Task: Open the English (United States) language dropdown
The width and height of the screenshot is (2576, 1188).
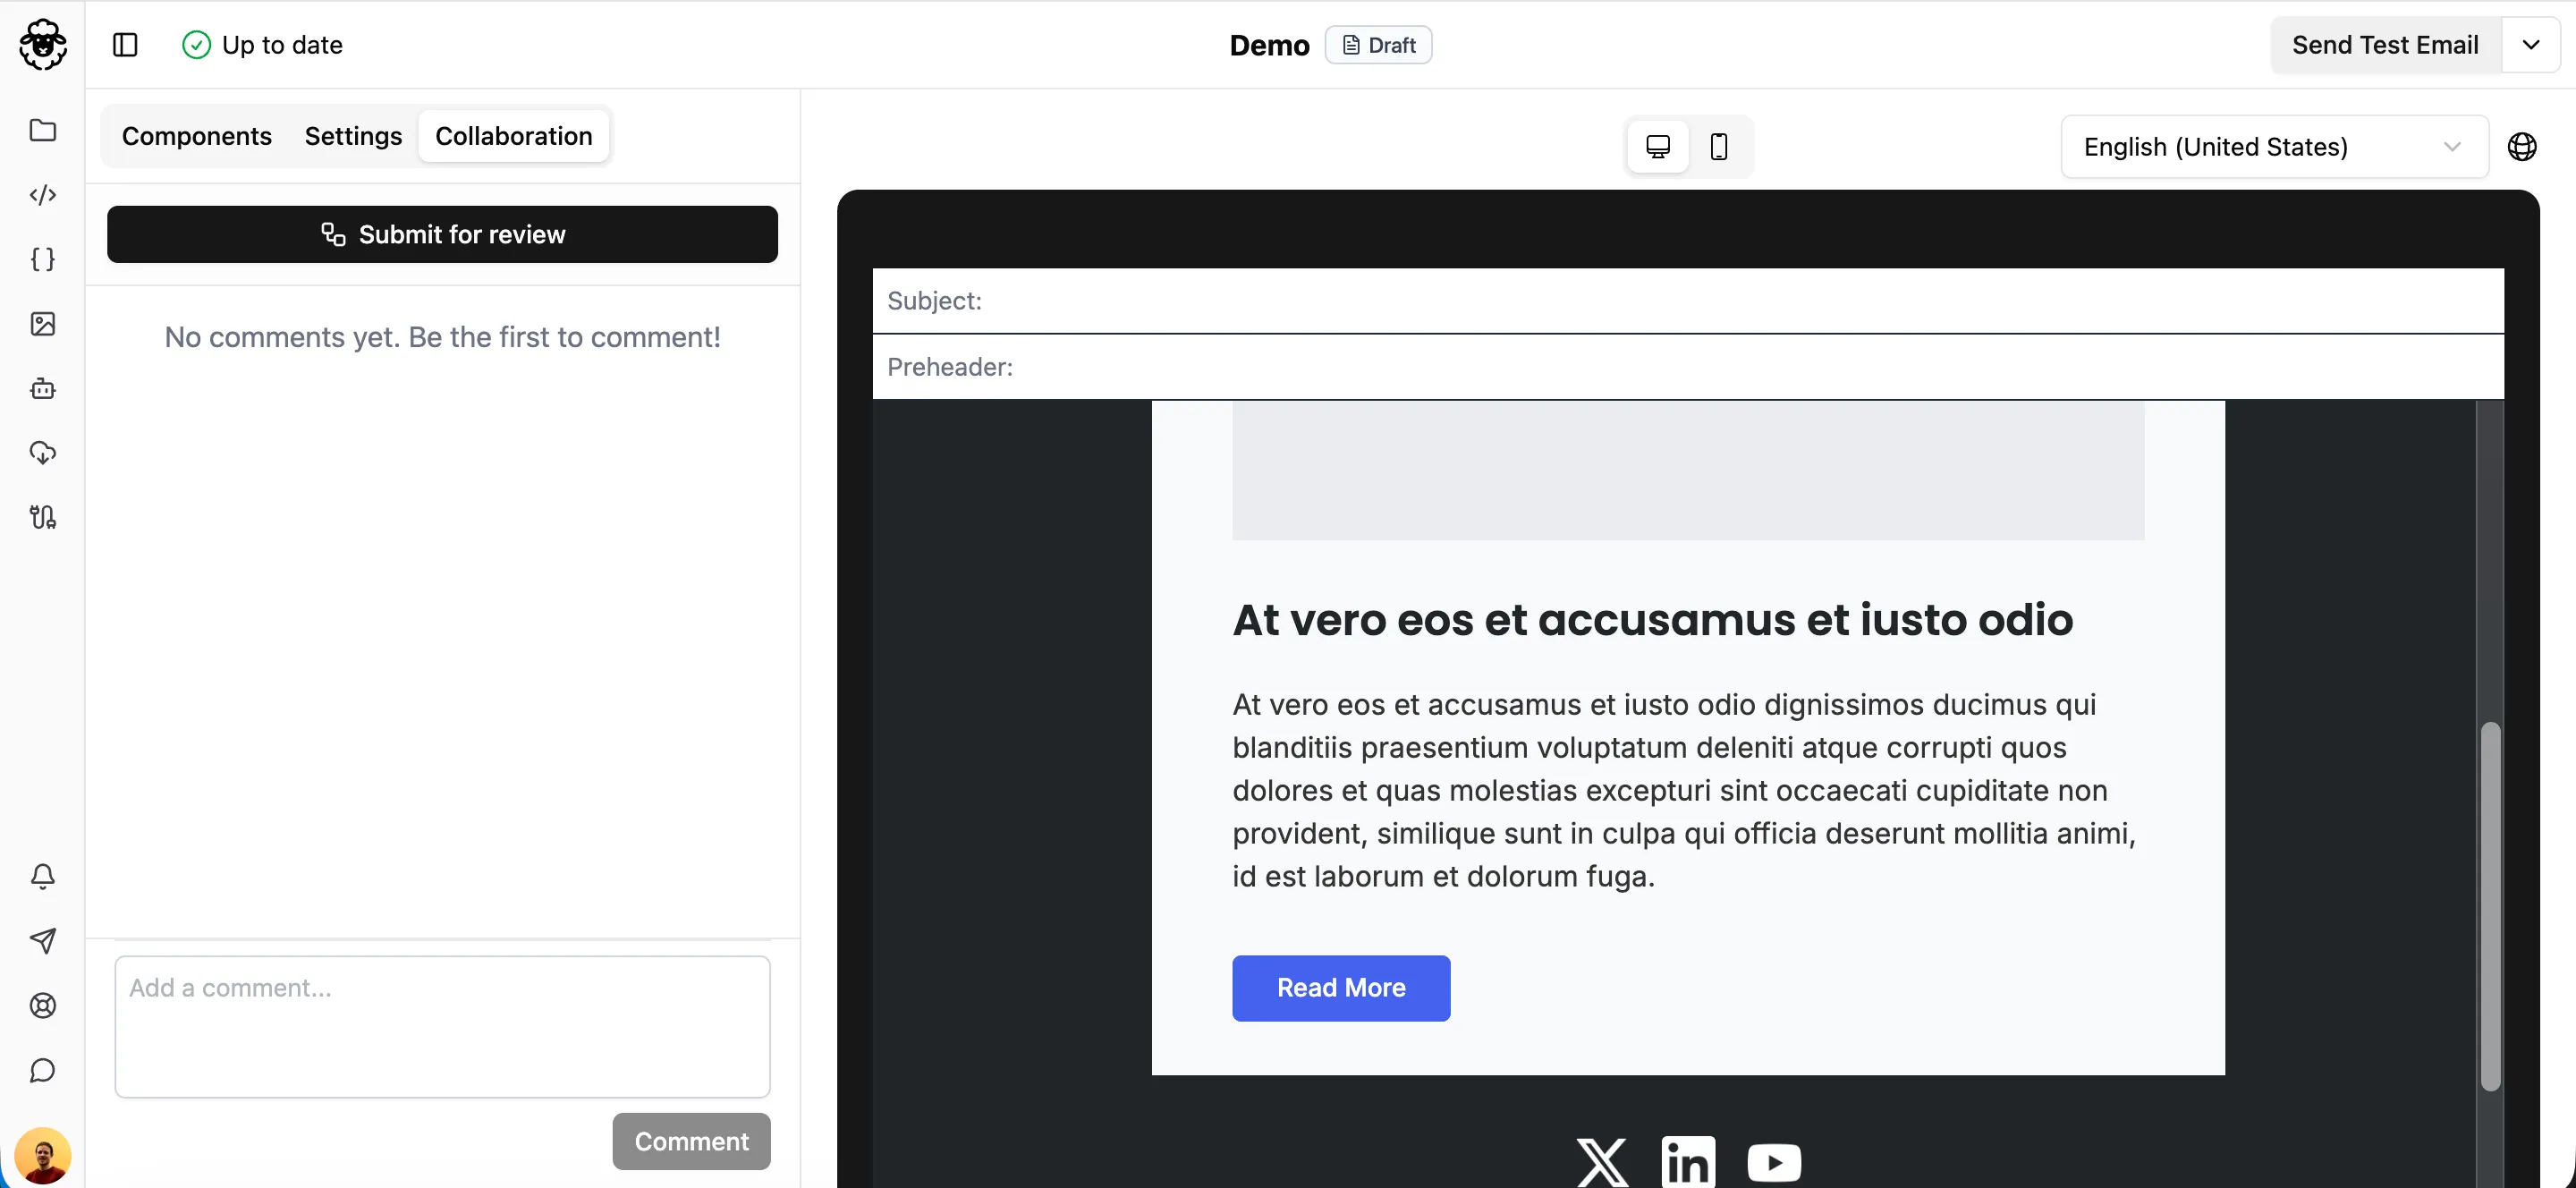Action: tap(2273, 146)
